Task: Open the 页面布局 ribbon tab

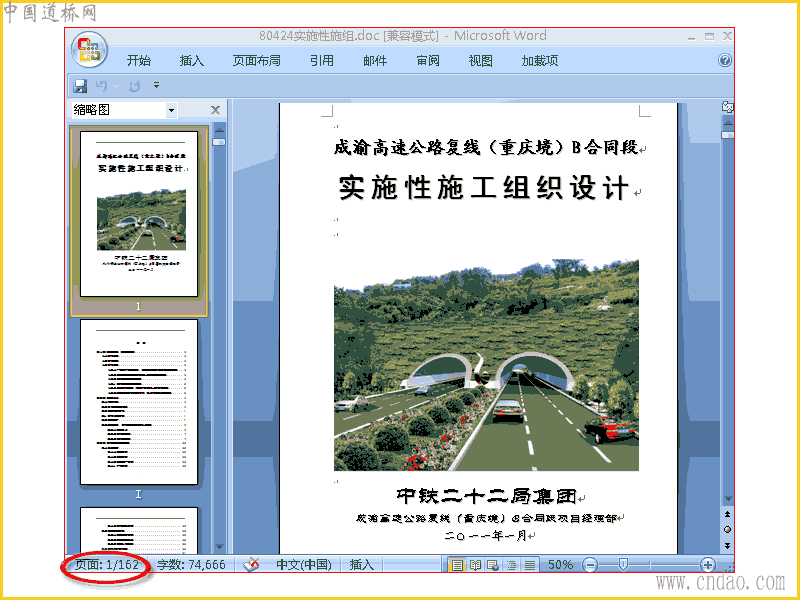Action: pyautogui.click(x=257, y=61)
